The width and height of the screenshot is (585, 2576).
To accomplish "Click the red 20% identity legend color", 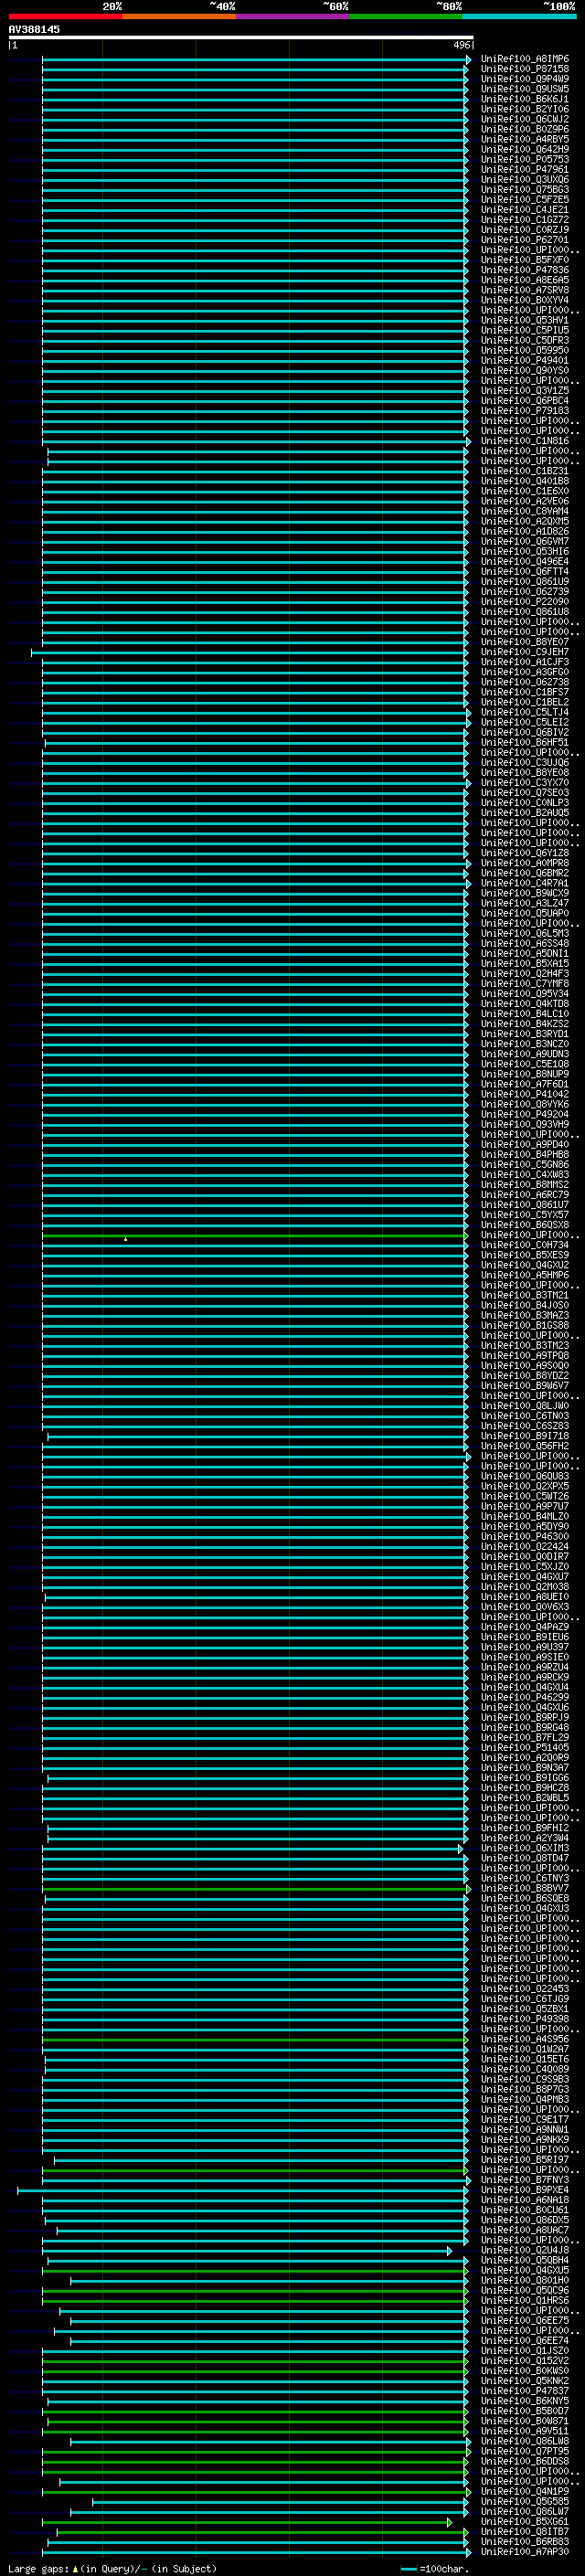I will pyautogui.click(x=65, y=16).
